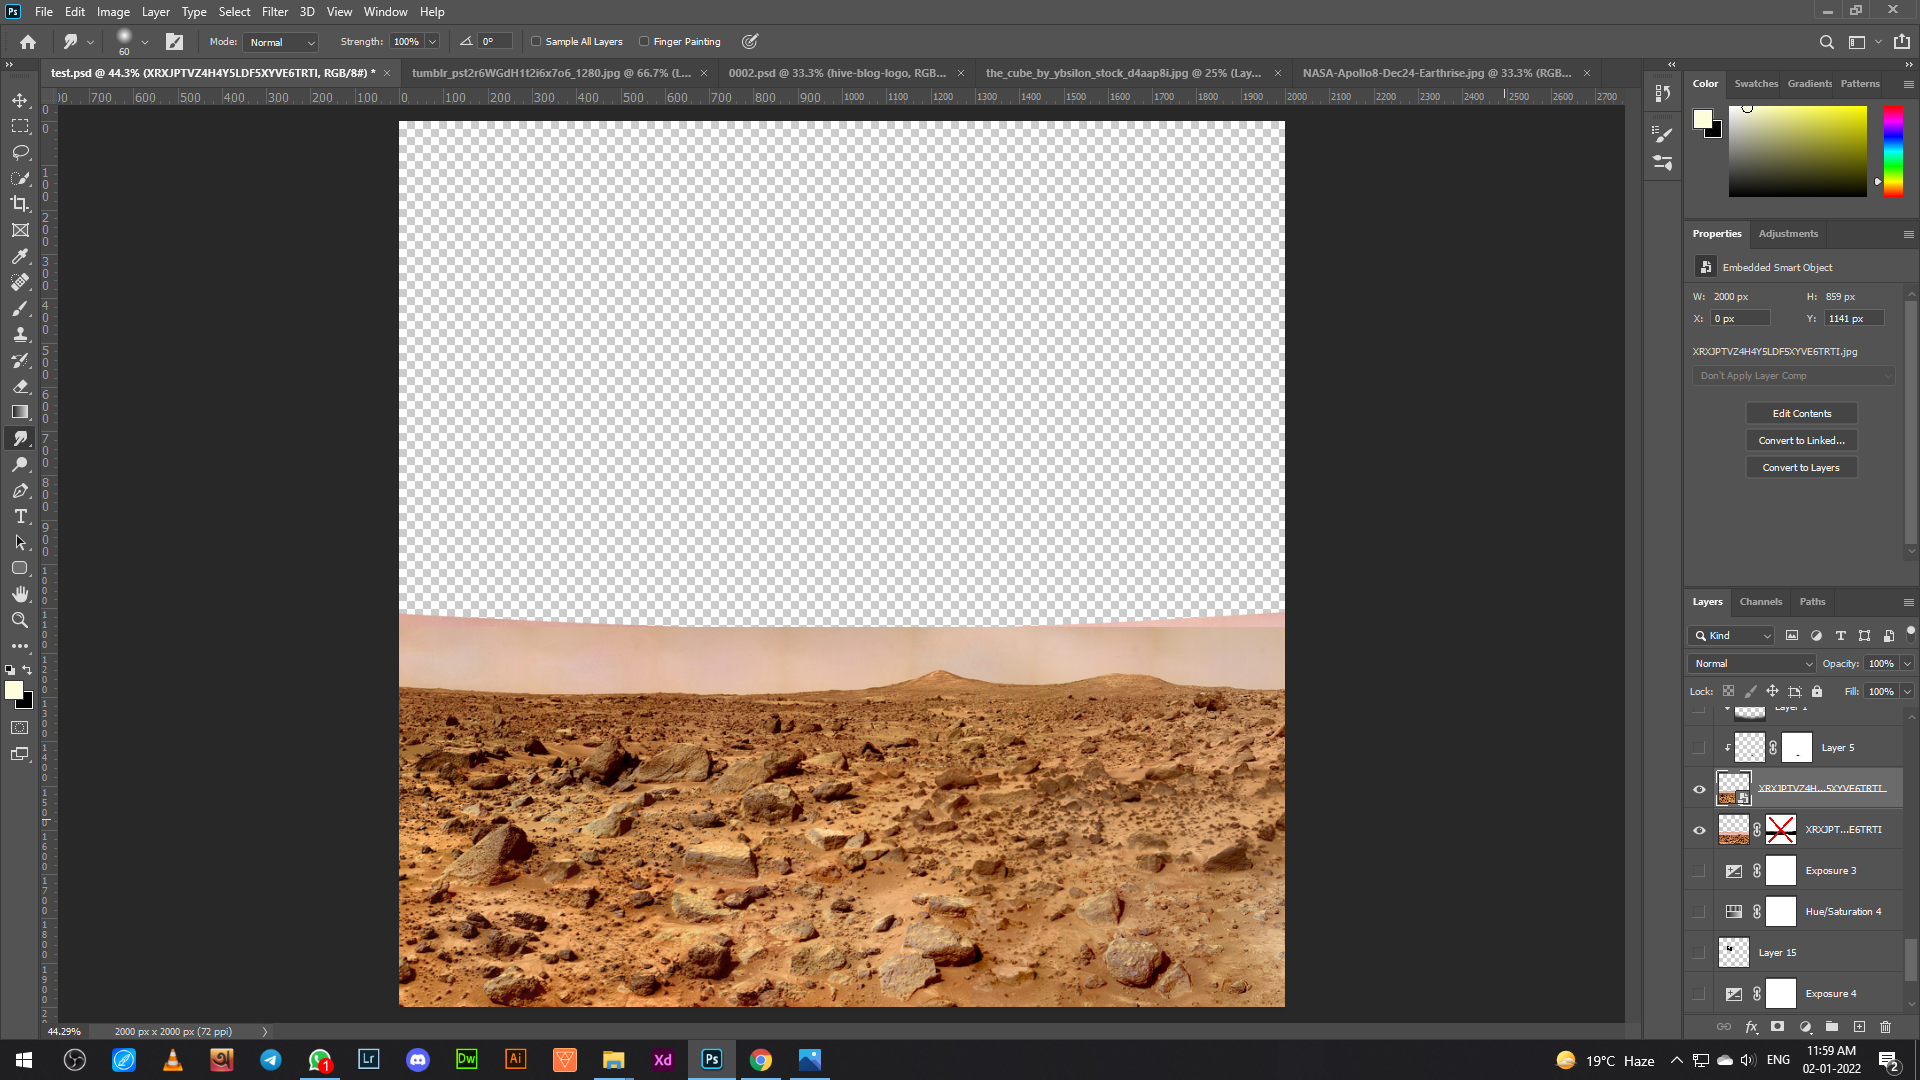Select the Smudge tool in toolbar
The image size is (1920, 1080).
(x=20, y=438)
